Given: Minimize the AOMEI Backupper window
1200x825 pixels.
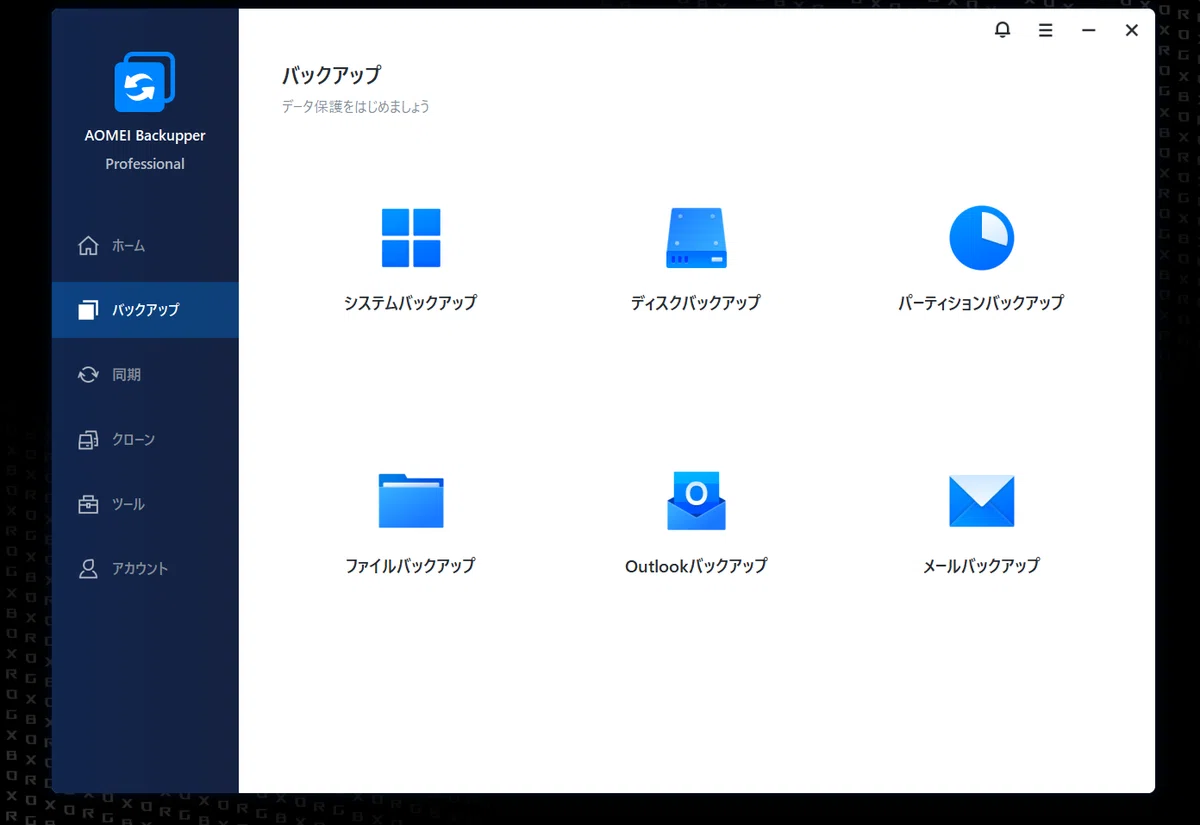Looking at the screenshot, I should pyautogui.click(x=1088, y=30).
